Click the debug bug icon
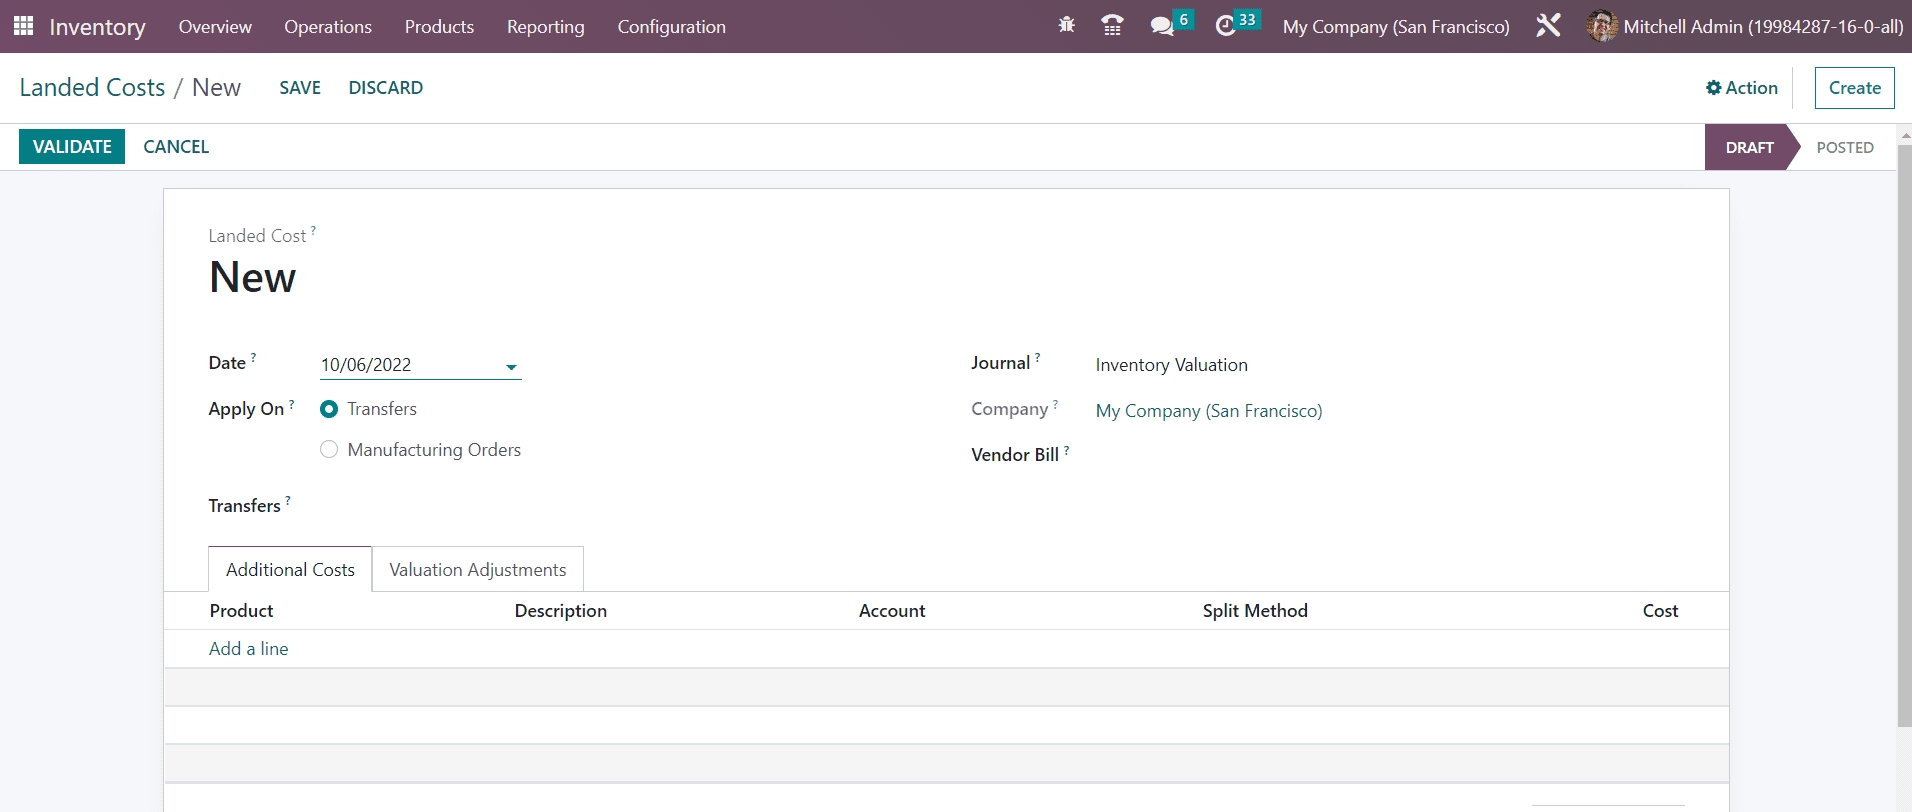 click(1066, 25)
